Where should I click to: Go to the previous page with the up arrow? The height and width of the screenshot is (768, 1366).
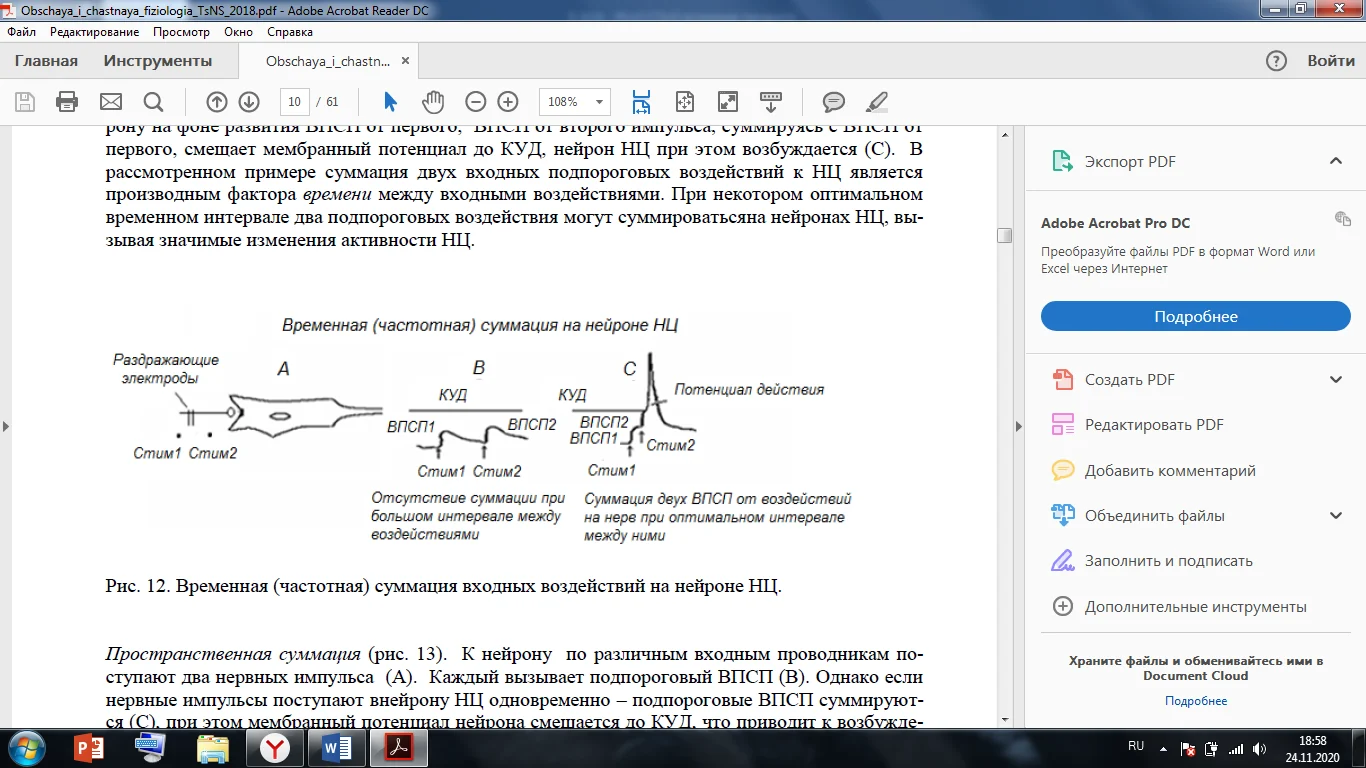(x=217, y=102)
